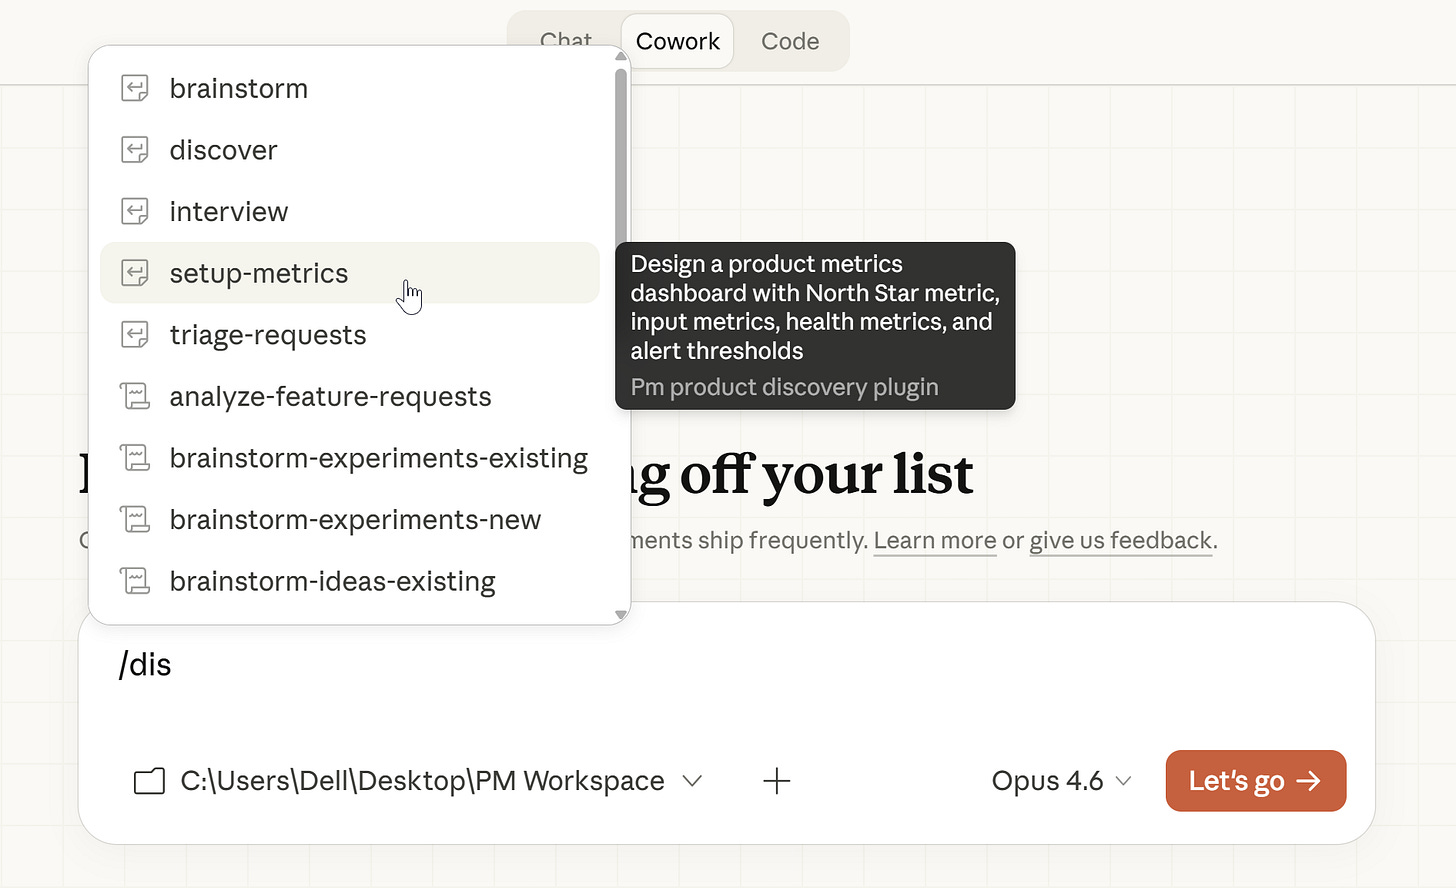The height and width of the screenshot is (888, 1456).
Task: Switch to the Chat tab
Action: click(x=566, y=41)
